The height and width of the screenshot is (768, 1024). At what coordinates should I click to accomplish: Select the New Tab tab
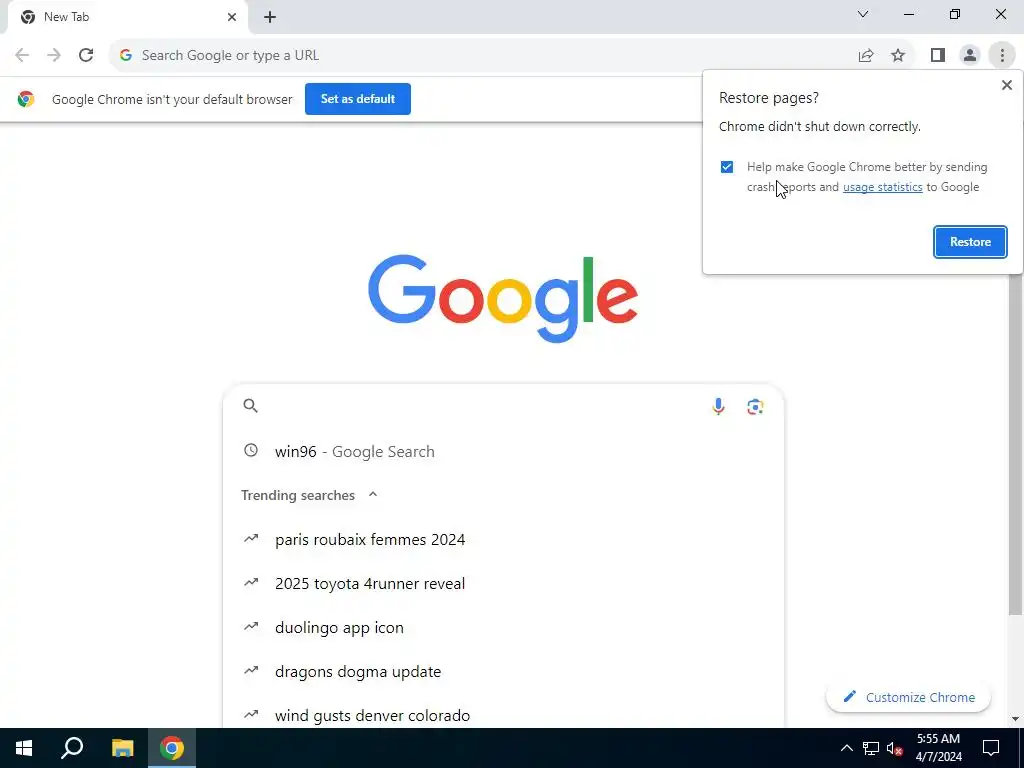127,18
